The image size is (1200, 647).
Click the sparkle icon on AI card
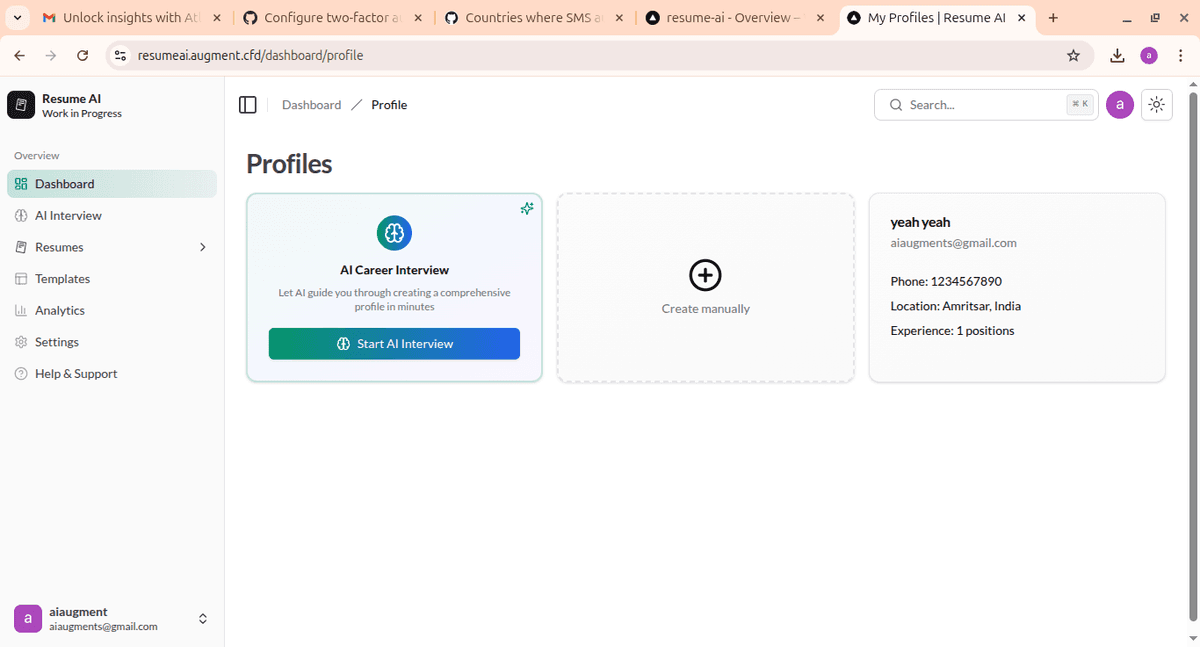pyautogui.click(x=527, y=208)
